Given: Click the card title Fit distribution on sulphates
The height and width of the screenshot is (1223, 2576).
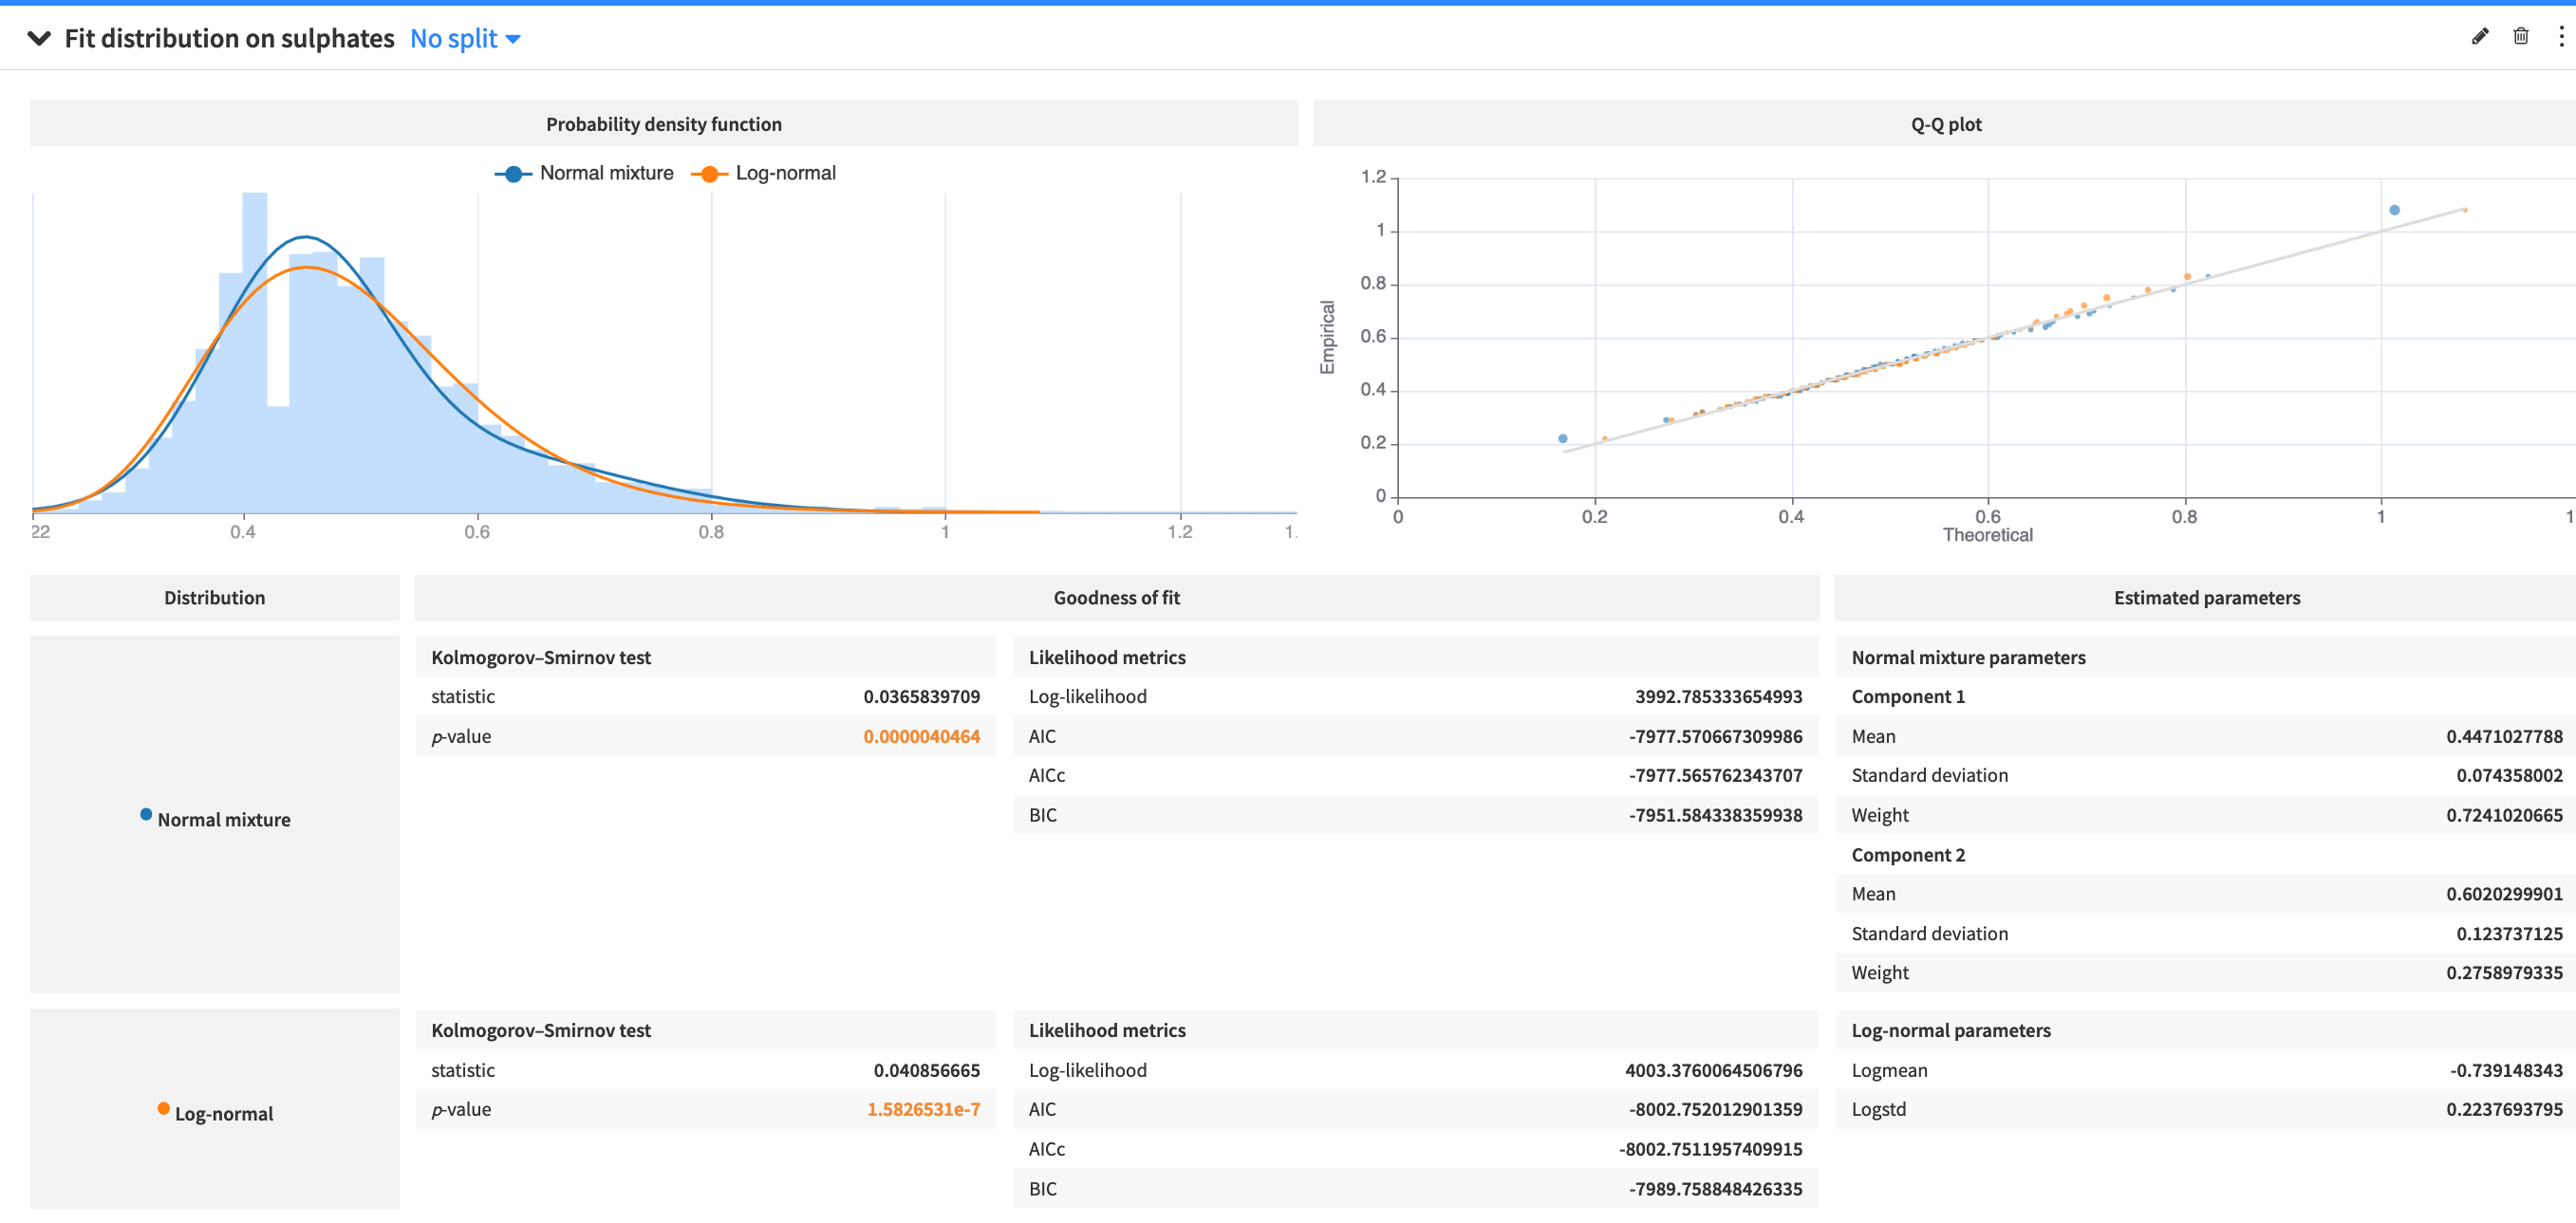Looking at the screenshot, I should 229,38.
